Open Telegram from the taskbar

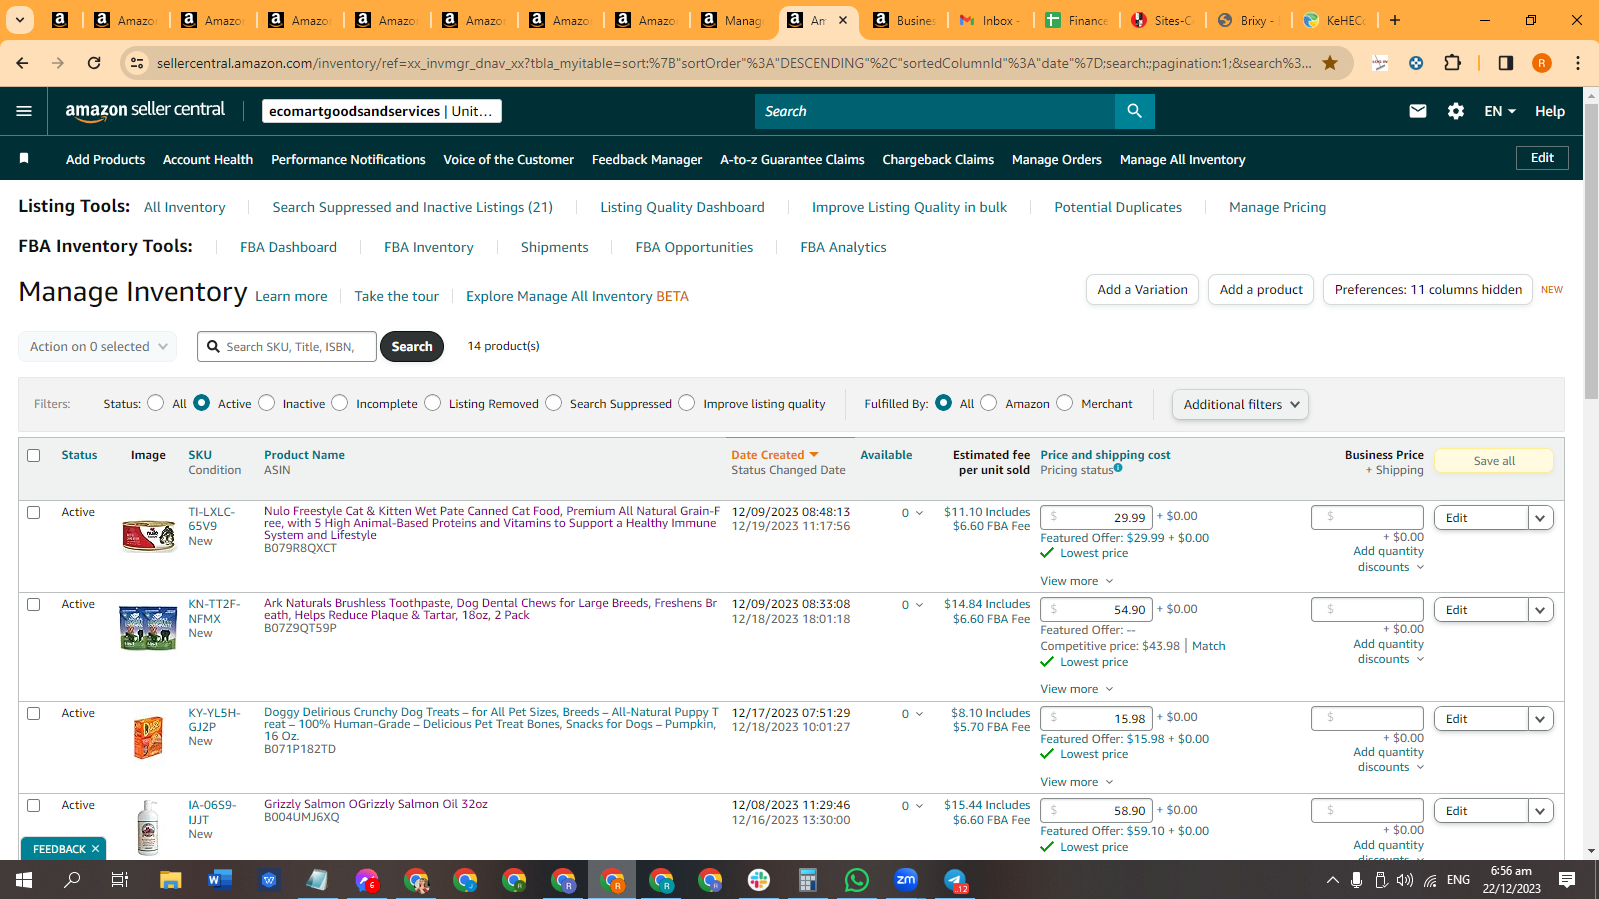pyautogui.click(x=955, y=880)
